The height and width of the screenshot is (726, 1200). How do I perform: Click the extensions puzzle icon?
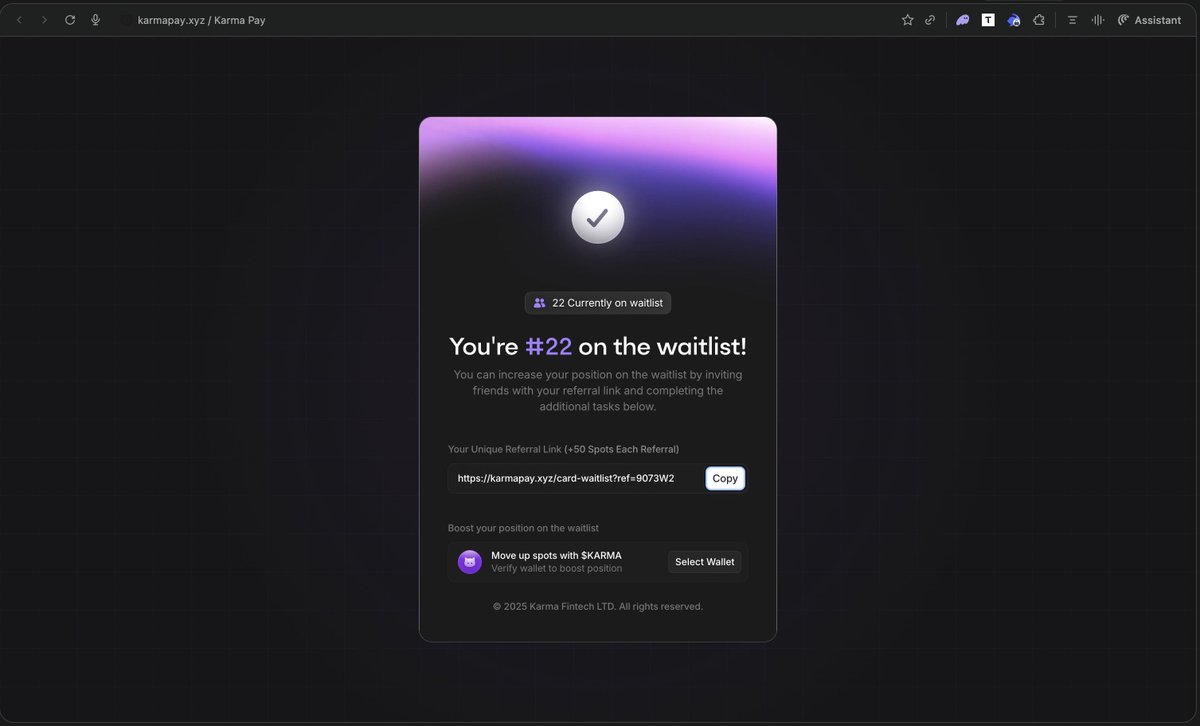1039,19
